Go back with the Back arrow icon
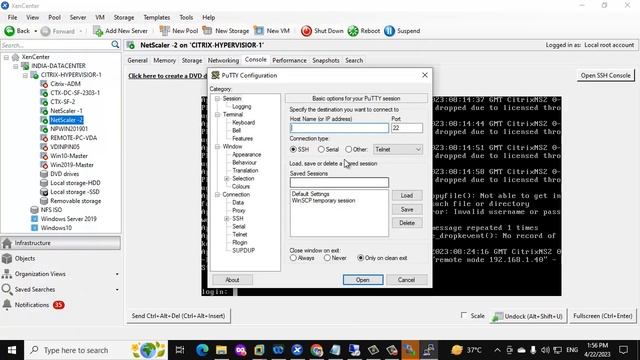The width and height of the screenshot is (640, 360). (9, 31)
